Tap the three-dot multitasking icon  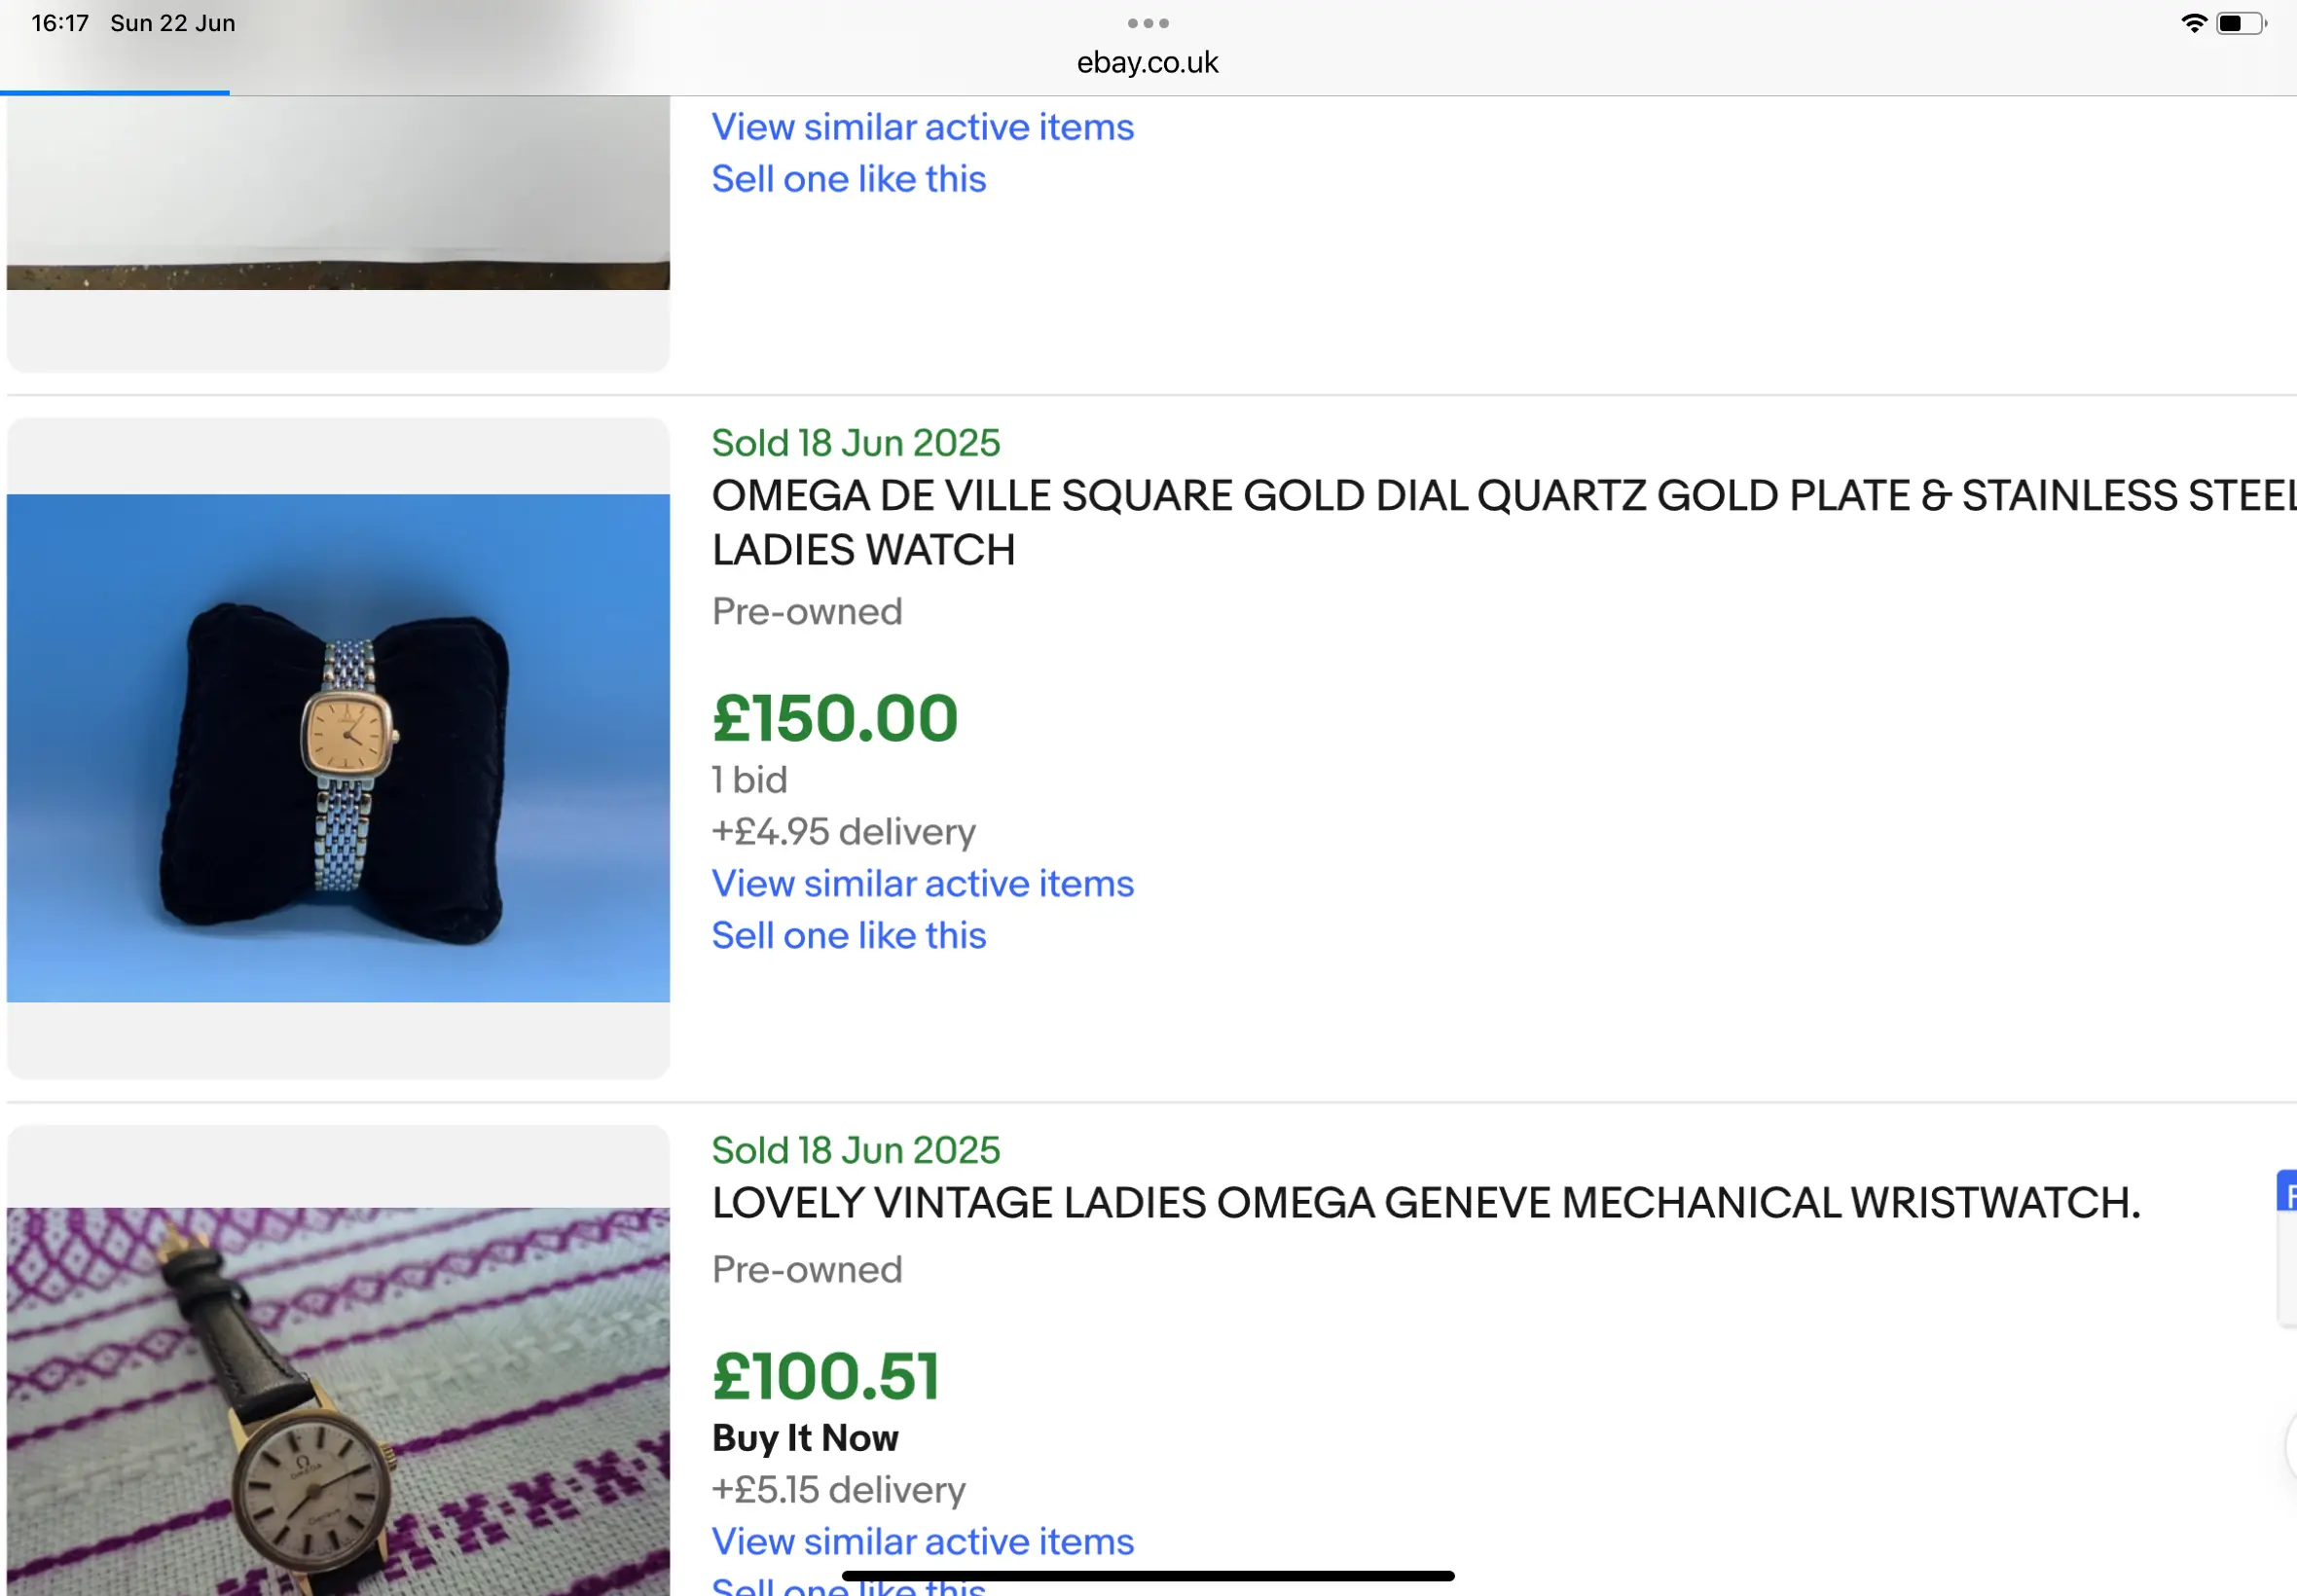(x=1147, y=23)
